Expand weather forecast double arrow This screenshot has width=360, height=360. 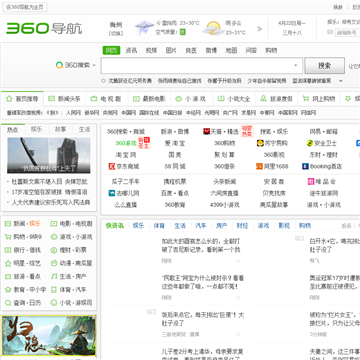[x=259, y=29]
